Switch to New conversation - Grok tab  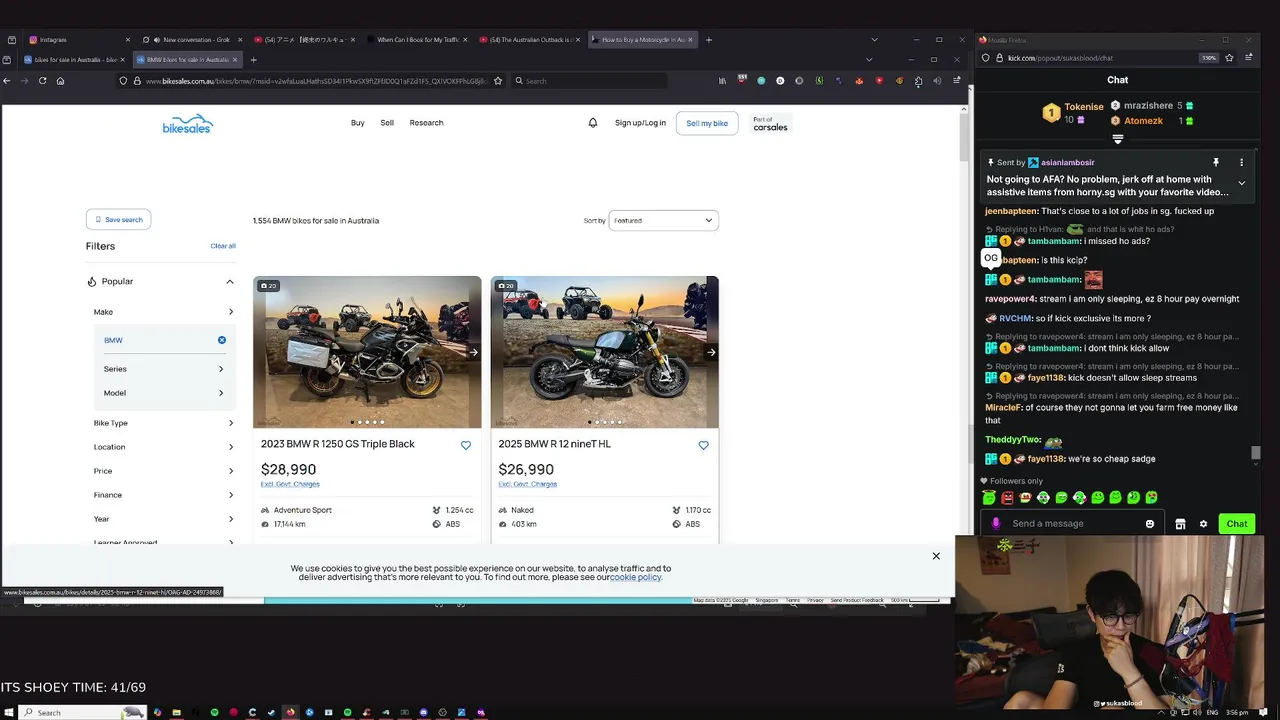click(190, 40)
